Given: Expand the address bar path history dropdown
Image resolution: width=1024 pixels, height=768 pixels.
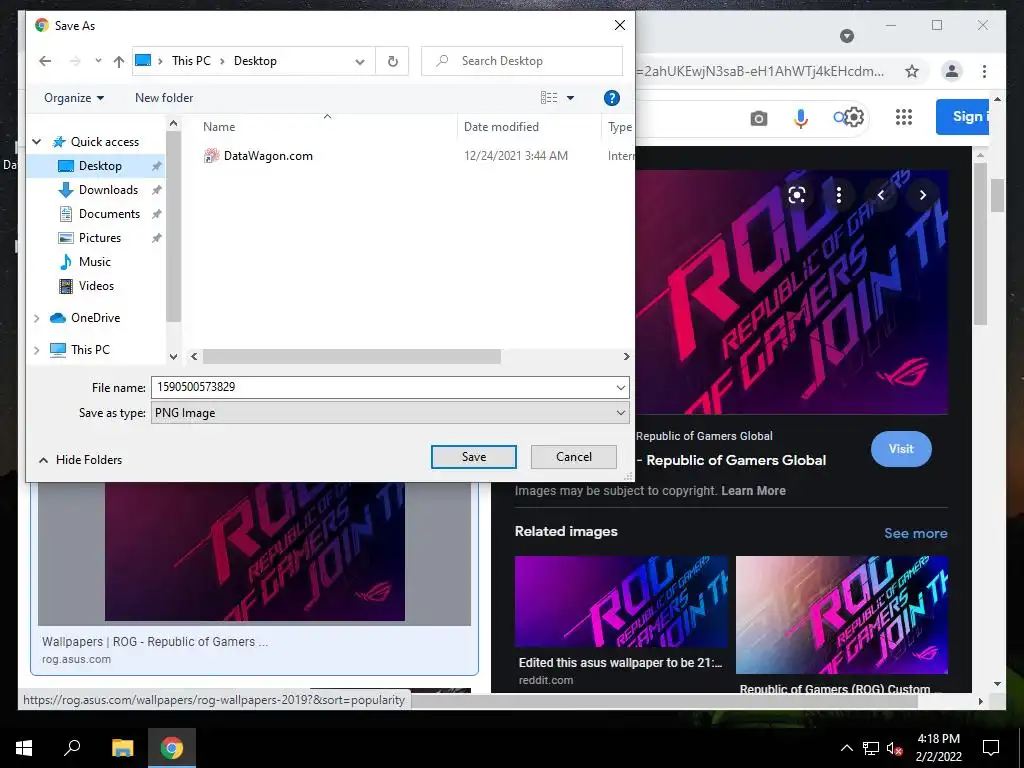Looking at the screenshot, I should 360,61.
